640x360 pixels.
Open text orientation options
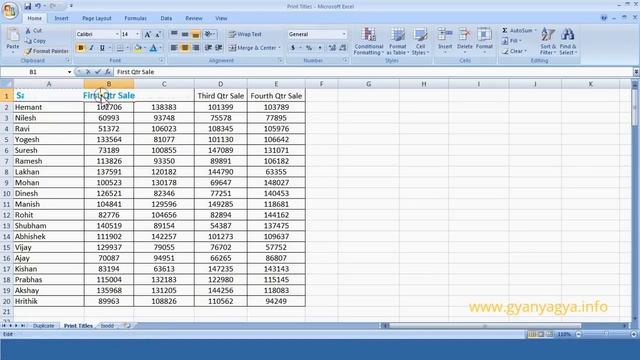[209, 34]
